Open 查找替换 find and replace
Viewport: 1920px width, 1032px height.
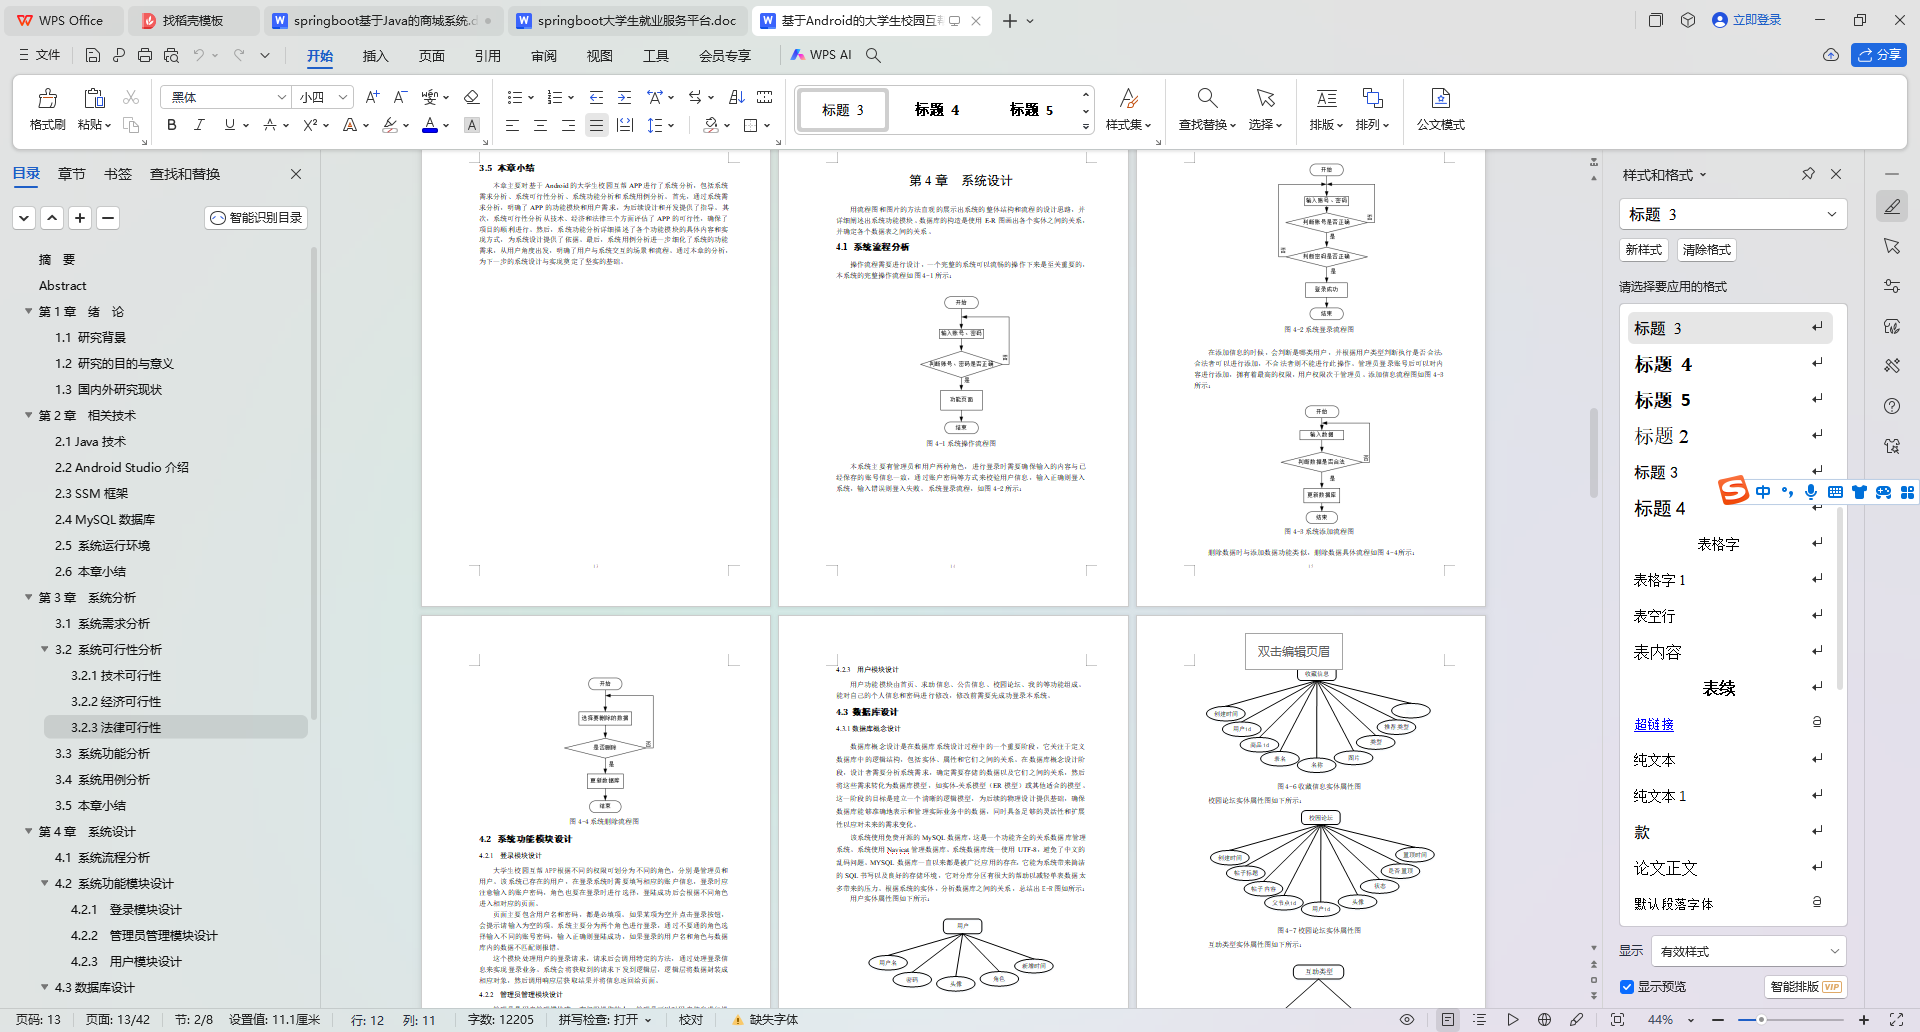(x=1207, y=110)
